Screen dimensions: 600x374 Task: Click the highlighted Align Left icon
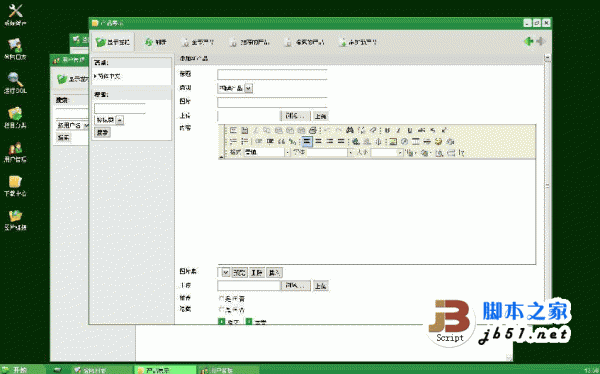pos(307,142)
